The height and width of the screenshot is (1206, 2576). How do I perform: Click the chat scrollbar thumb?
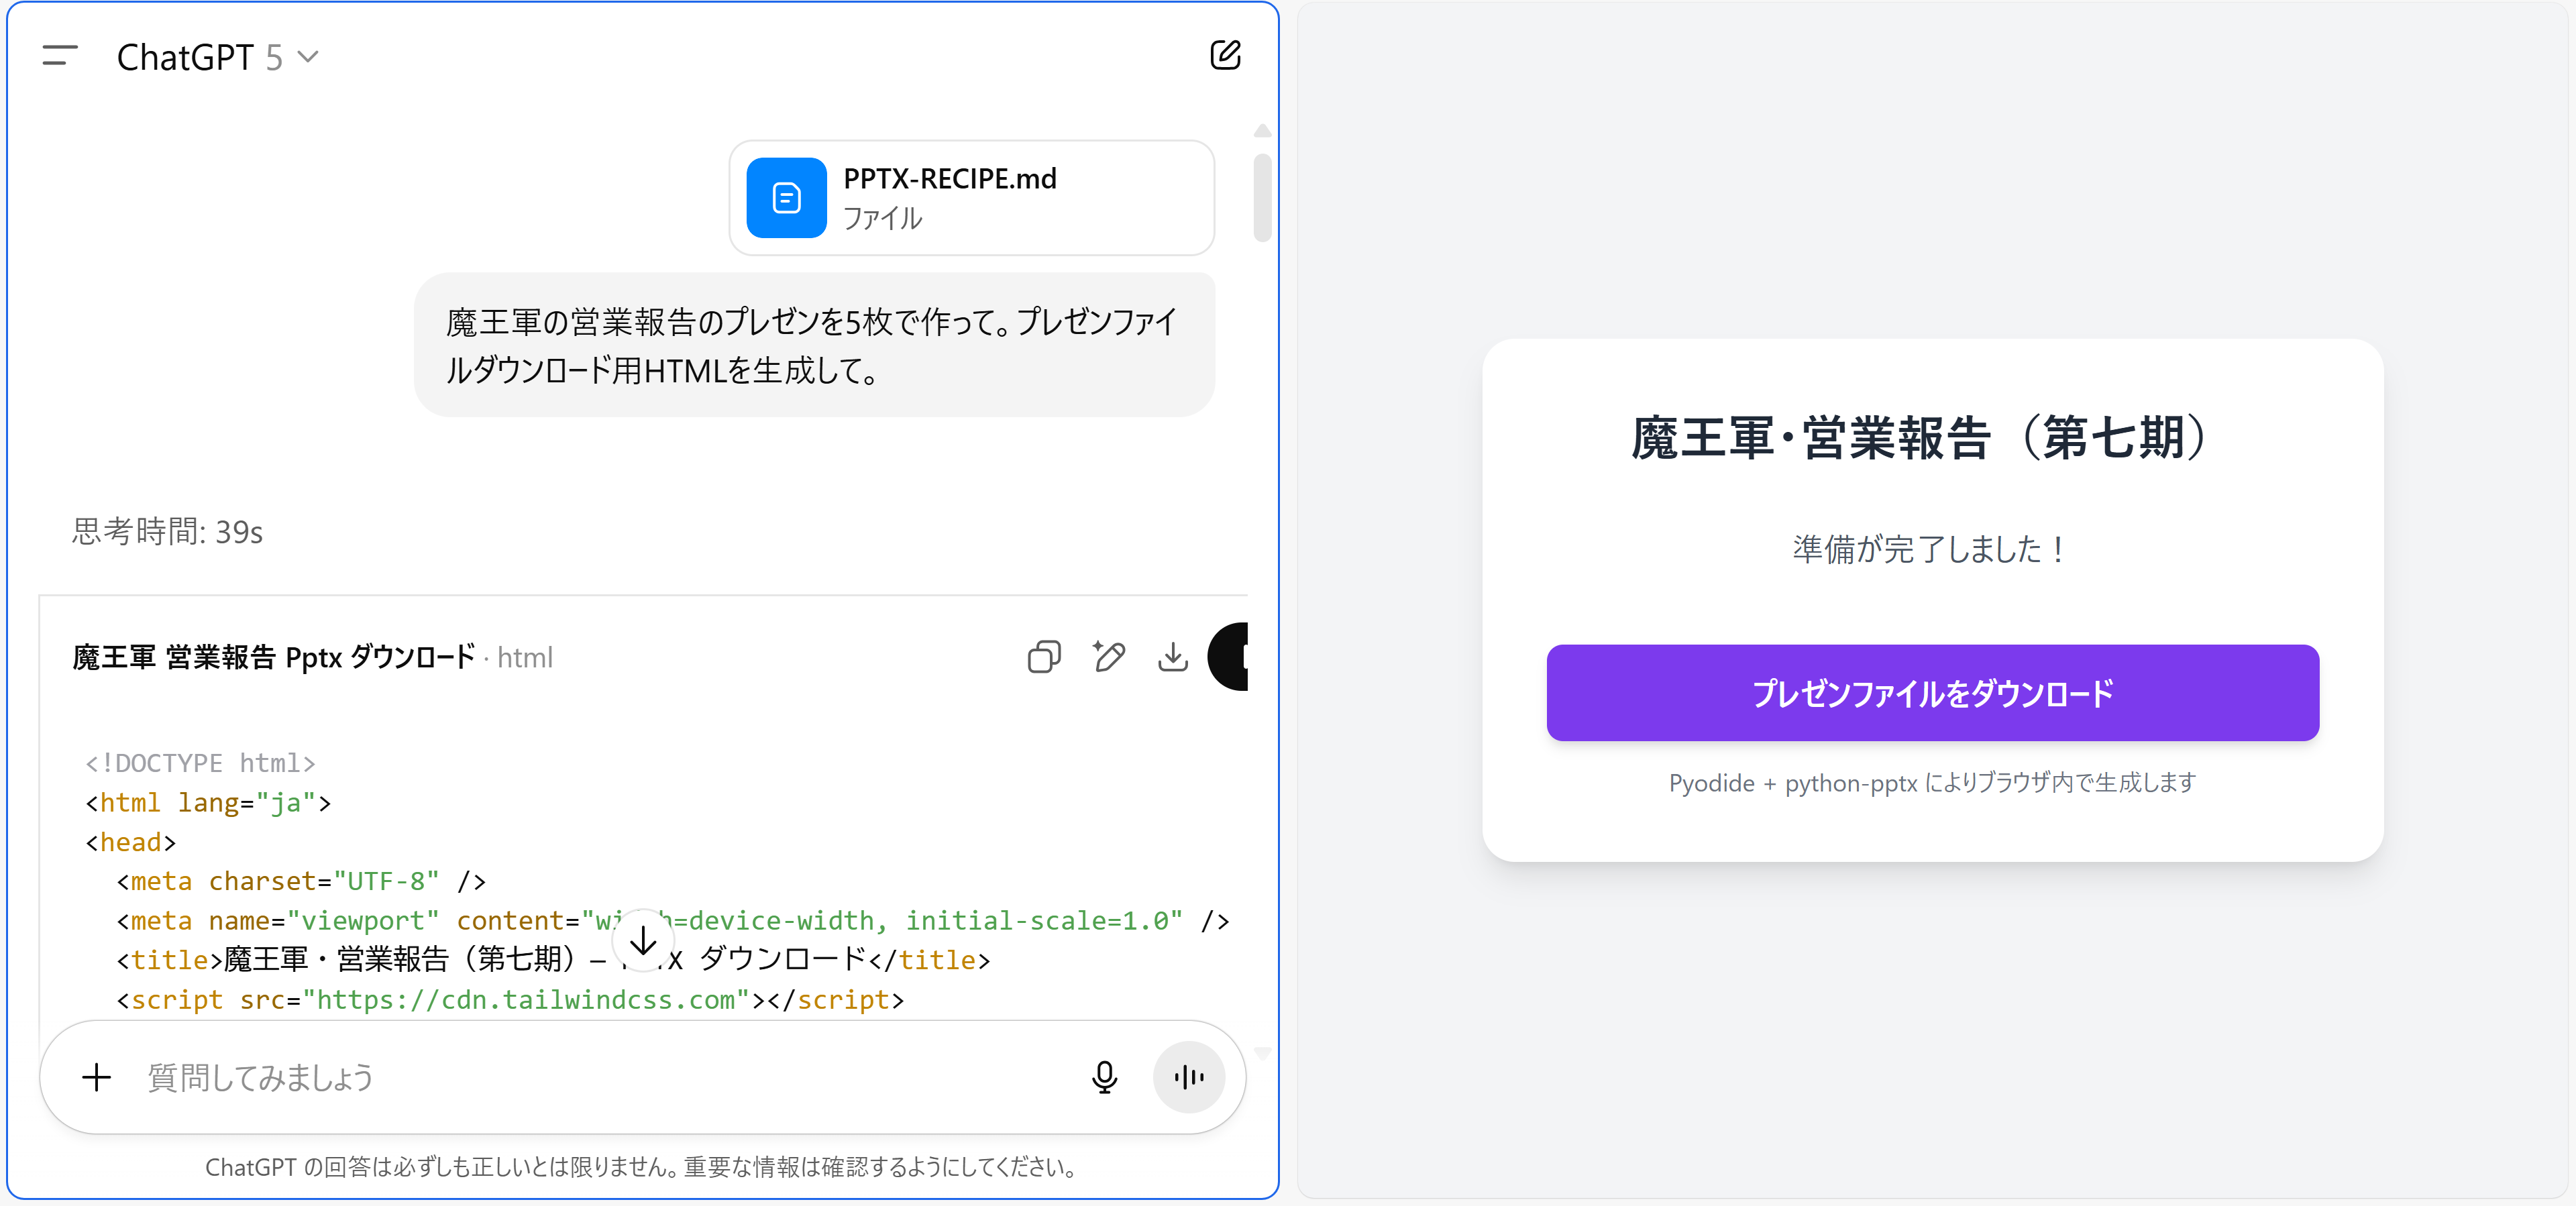click(x=1262, y=197)
